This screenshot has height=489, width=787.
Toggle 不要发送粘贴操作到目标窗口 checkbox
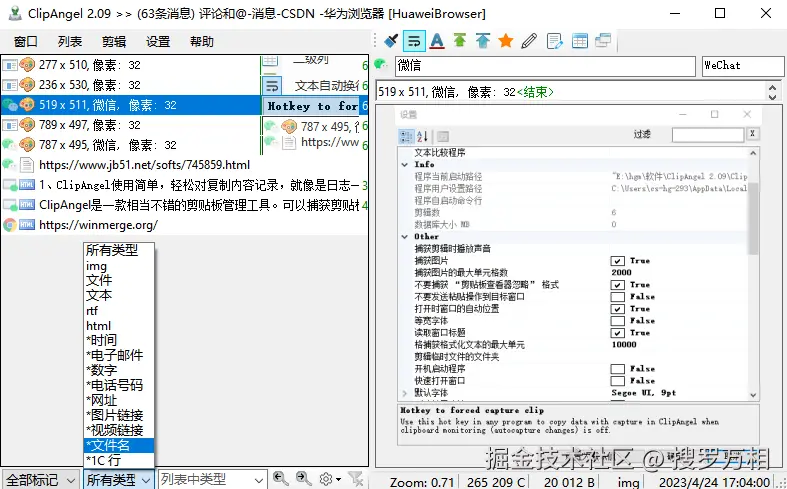click(617, 297)
